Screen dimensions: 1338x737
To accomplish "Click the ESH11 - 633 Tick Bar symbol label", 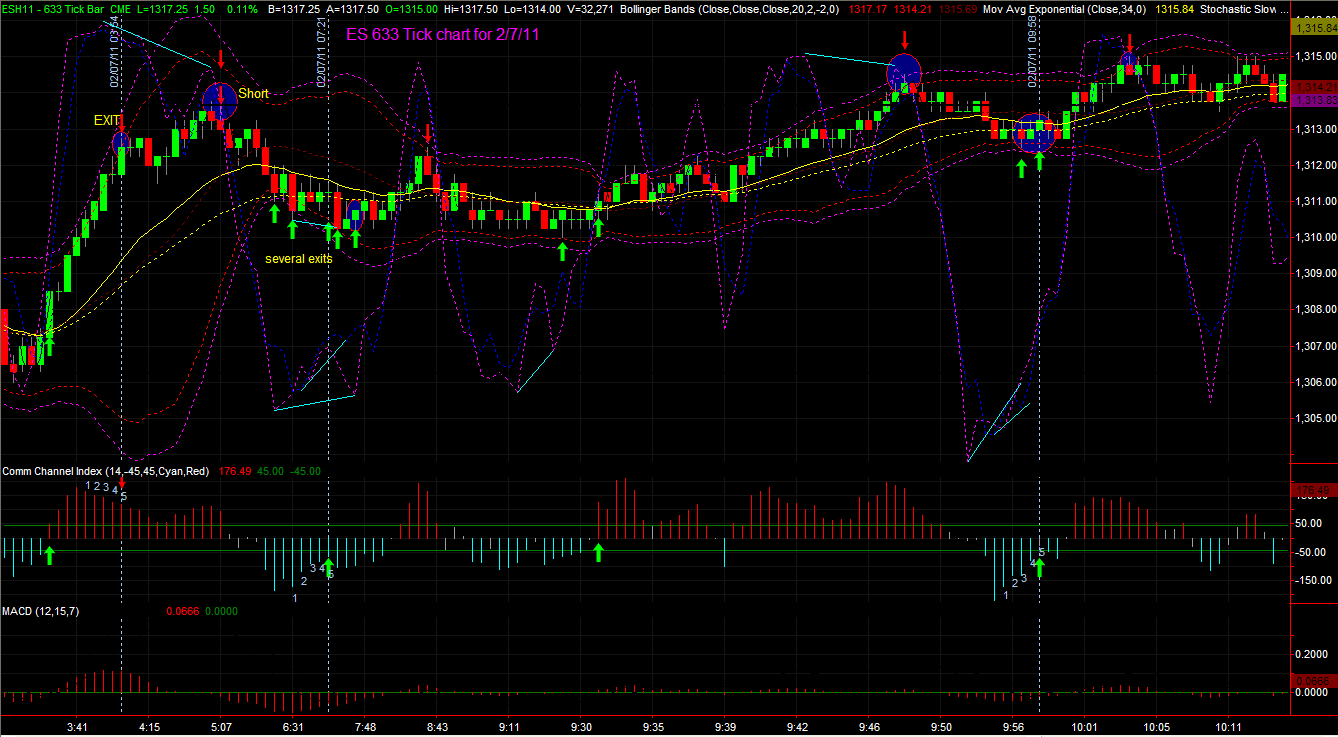I will [52, 8].
